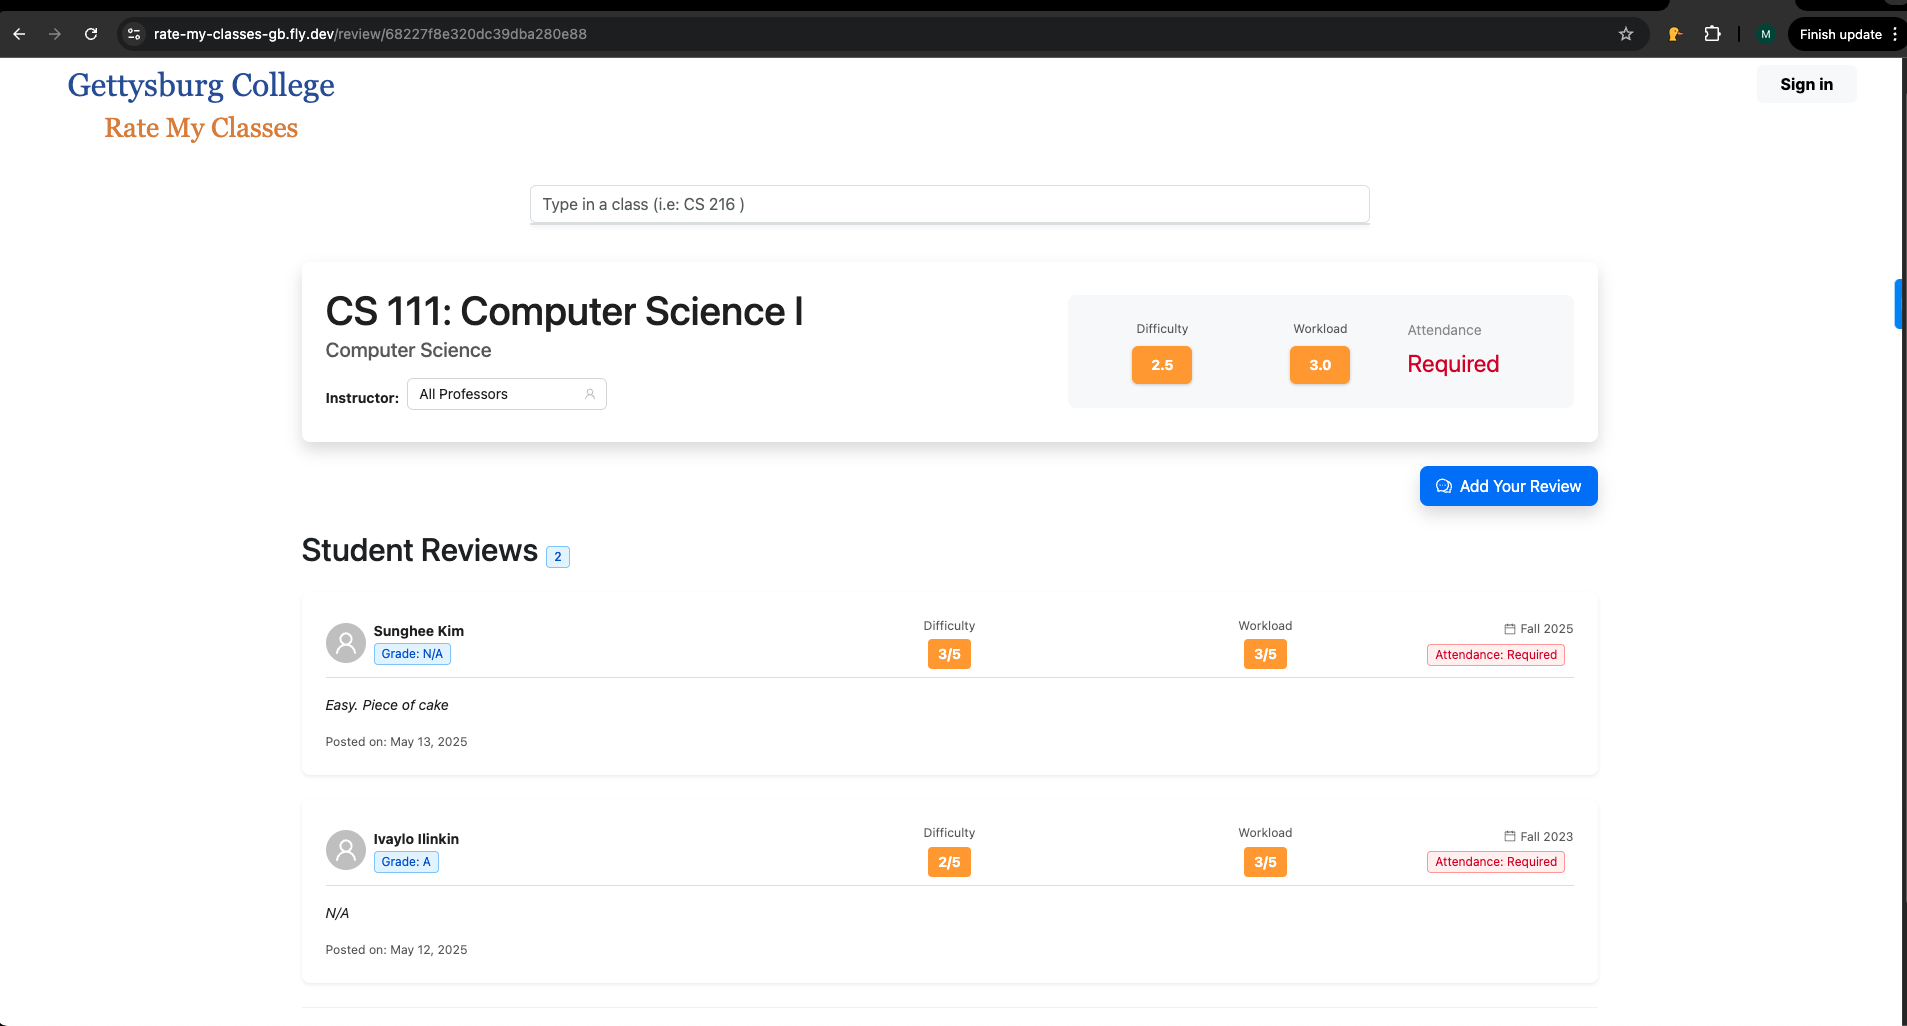Click the overall Difficulty 2.5 badge

pyautogui.click(x=1161, y=365)
